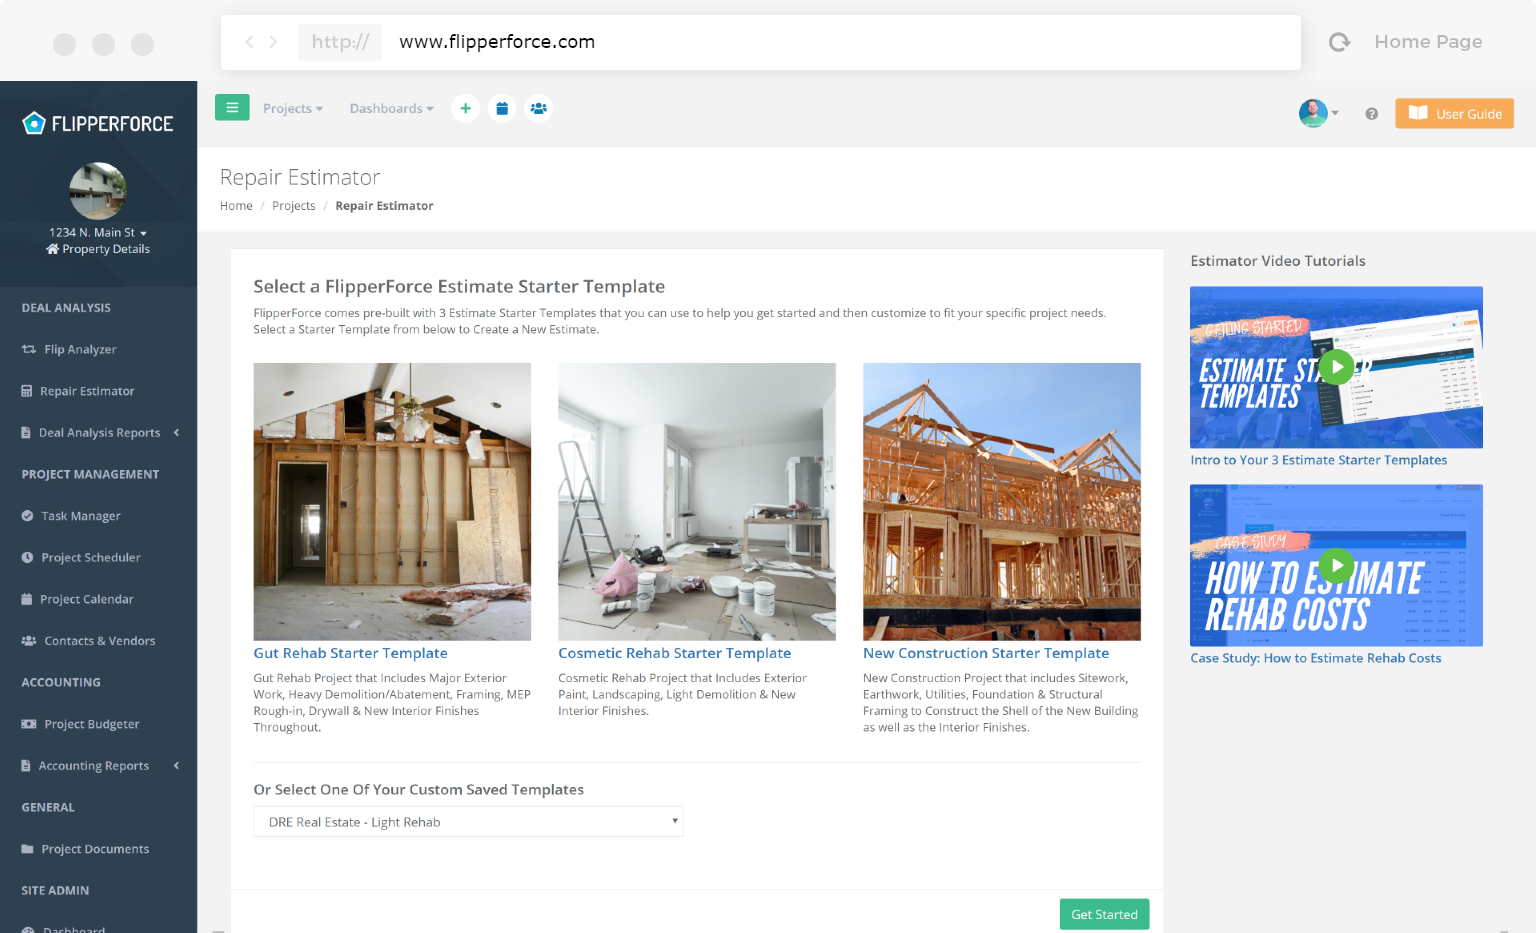Image resolution: width=1536 pixels, height=933 pixels.
Task: Click the browser forward arrow
Action: point(273,42)
